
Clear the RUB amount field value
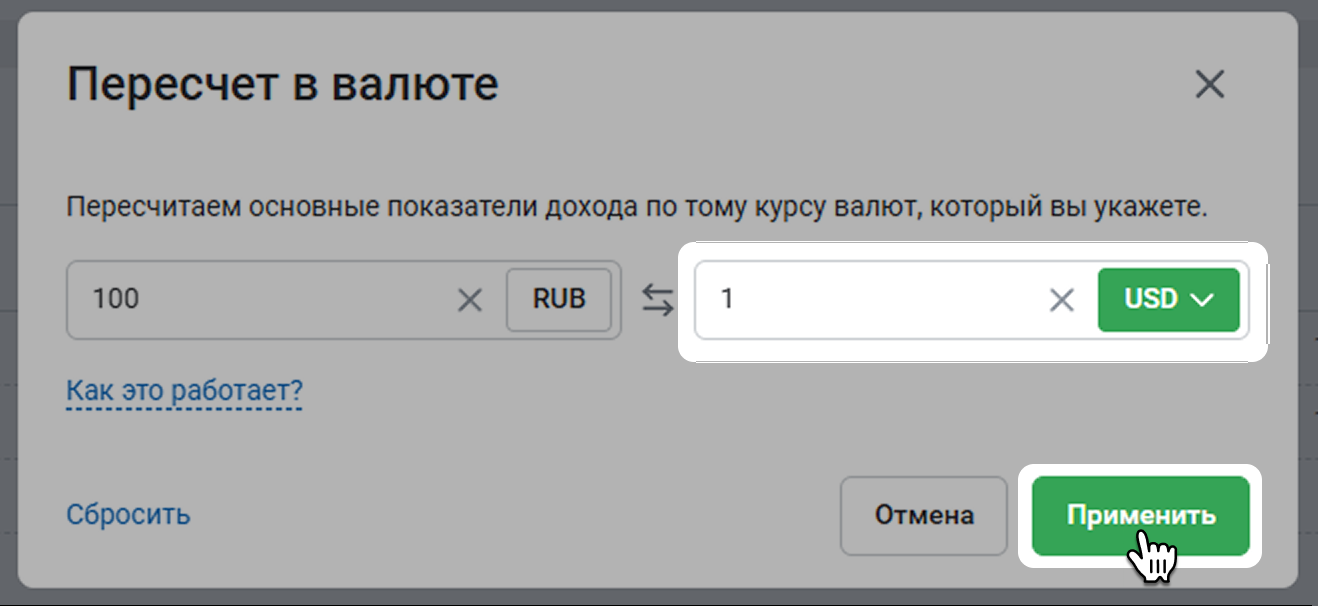pos(469,300)
